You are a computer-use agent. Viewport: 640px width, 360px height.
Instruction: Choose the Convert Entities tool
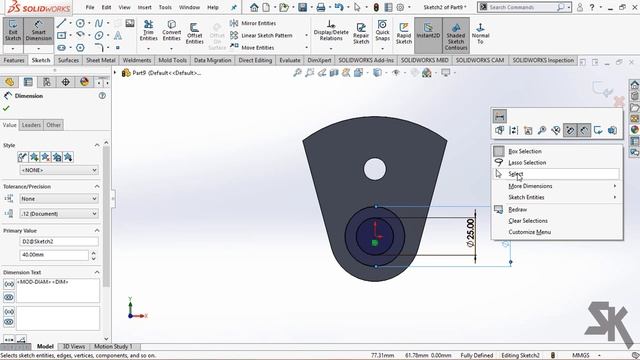click(x=171, y=31)
